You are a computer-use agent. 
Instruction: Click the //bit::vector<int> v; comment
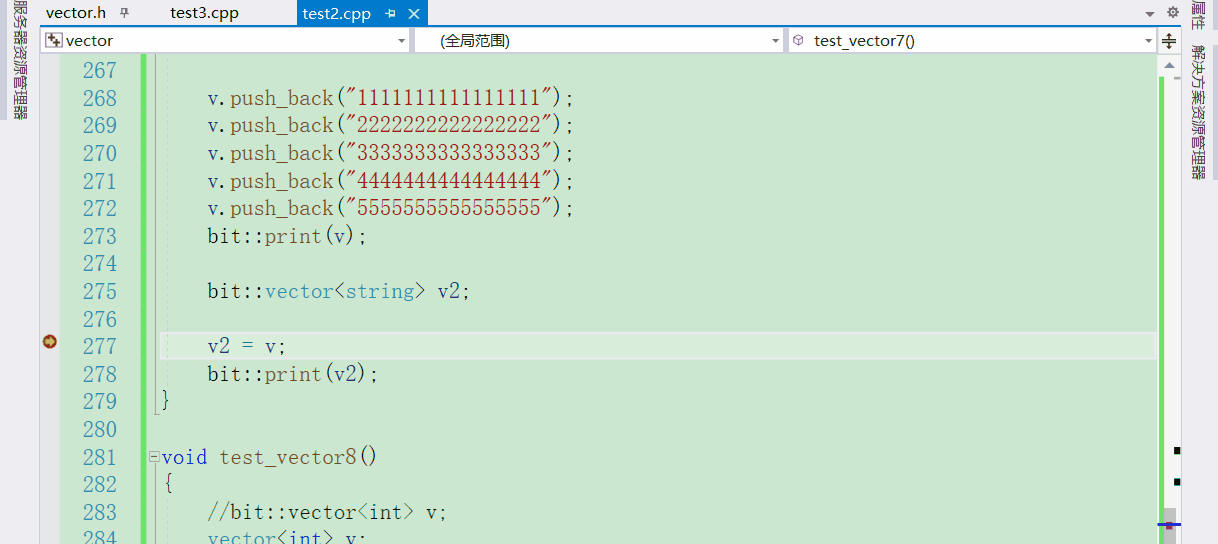327,512
